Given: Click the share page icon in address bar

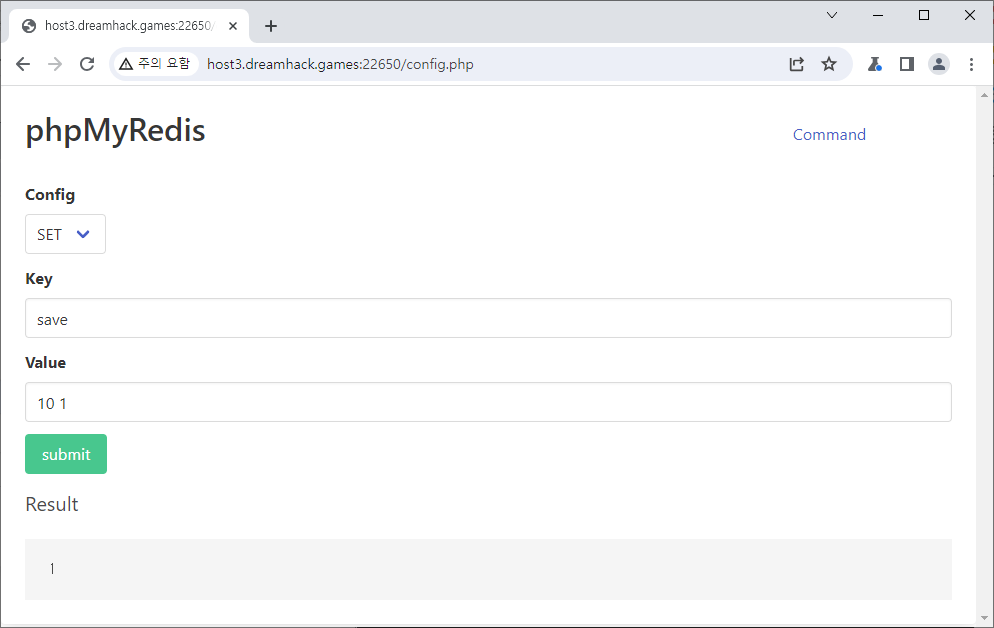Looking at the screenshot, I should point(796,64).
